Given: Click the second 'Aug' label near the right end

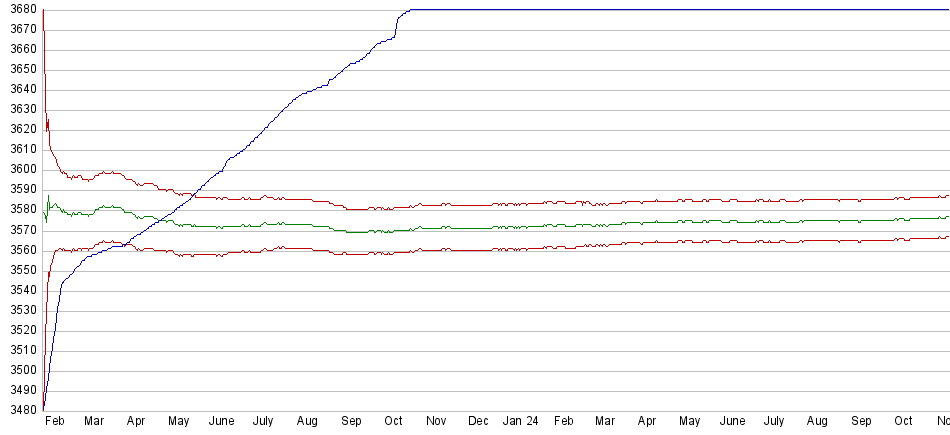Looking at the screenshot, I should tap(817, 422).
